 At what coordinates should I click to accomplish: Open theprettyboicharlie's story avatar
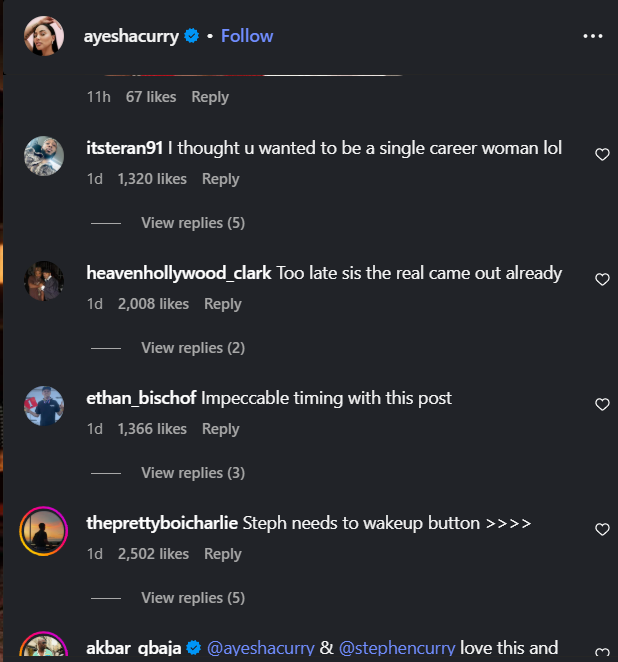click(x=44, y=531)
